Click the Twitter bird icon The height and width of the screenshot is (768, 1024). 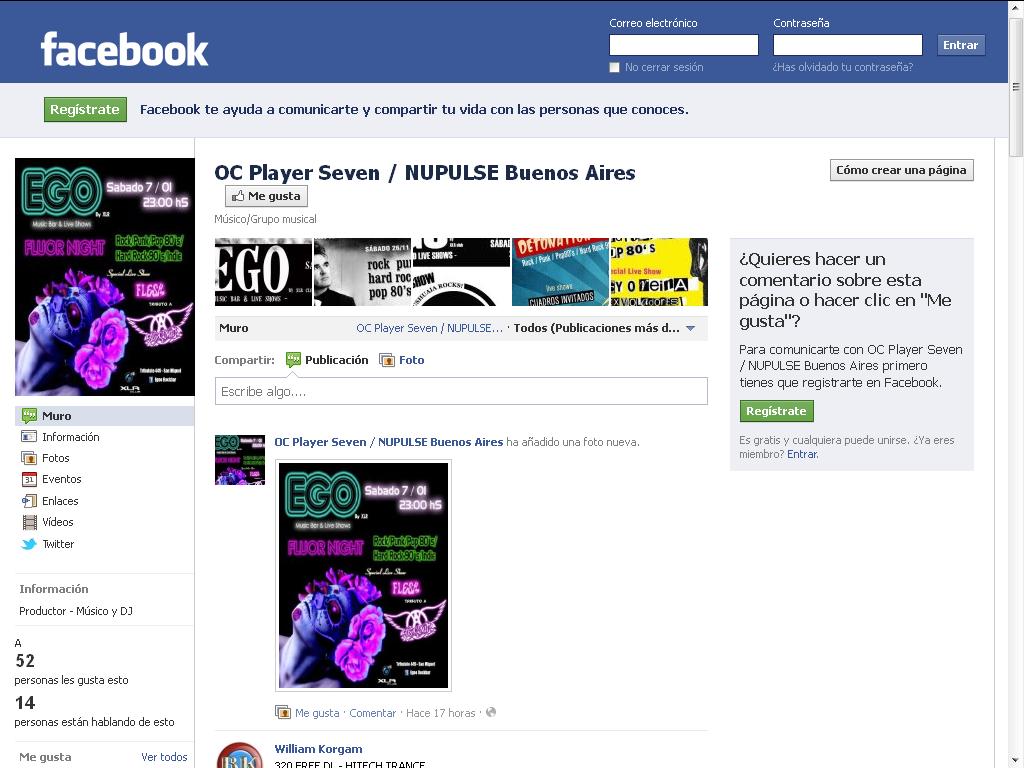pos(29,544)
